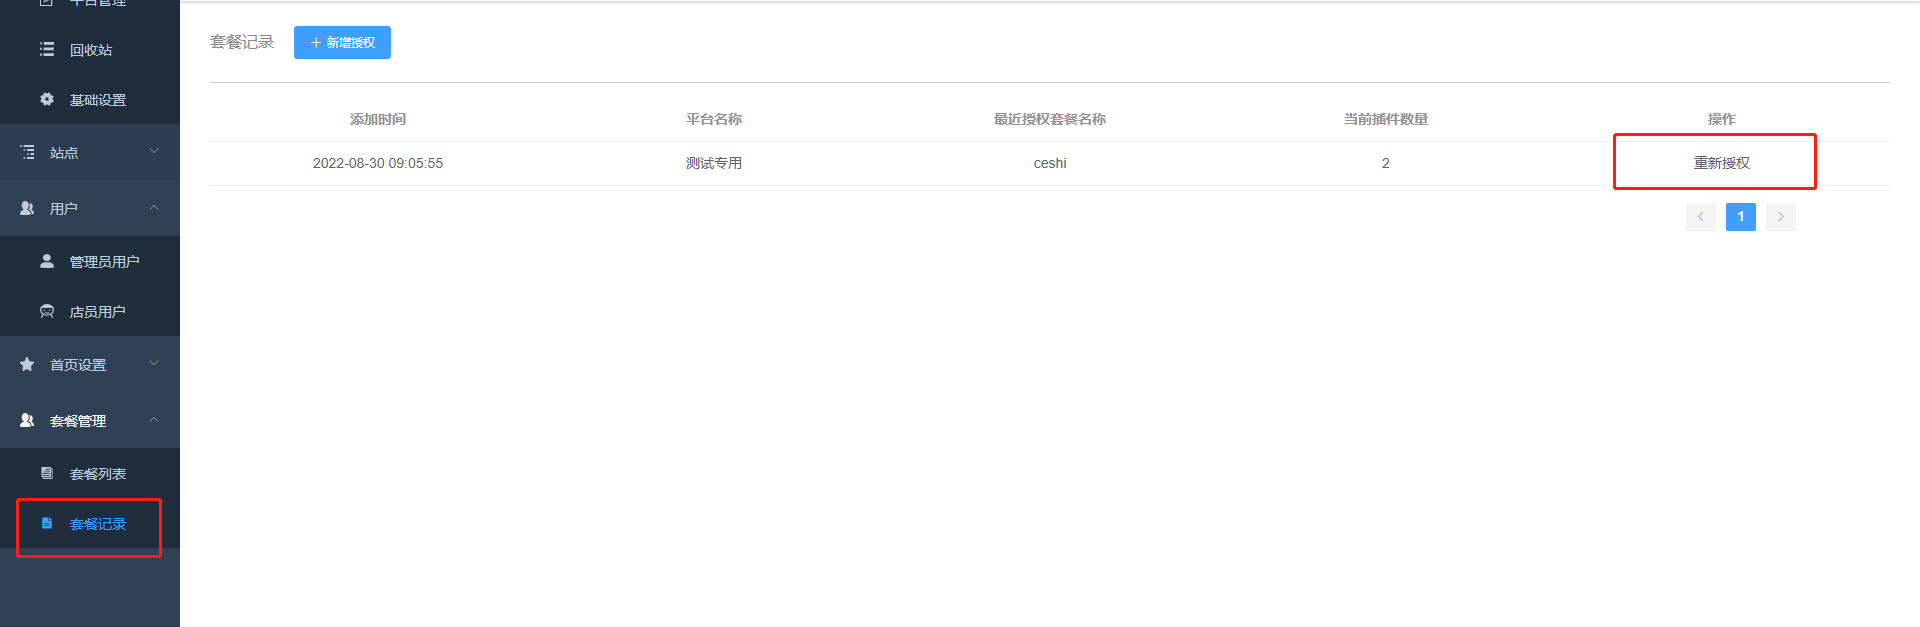Go to 管理员用户 page
The height and width of the screenshot is (627, 1920).
(x=90, y=261)
